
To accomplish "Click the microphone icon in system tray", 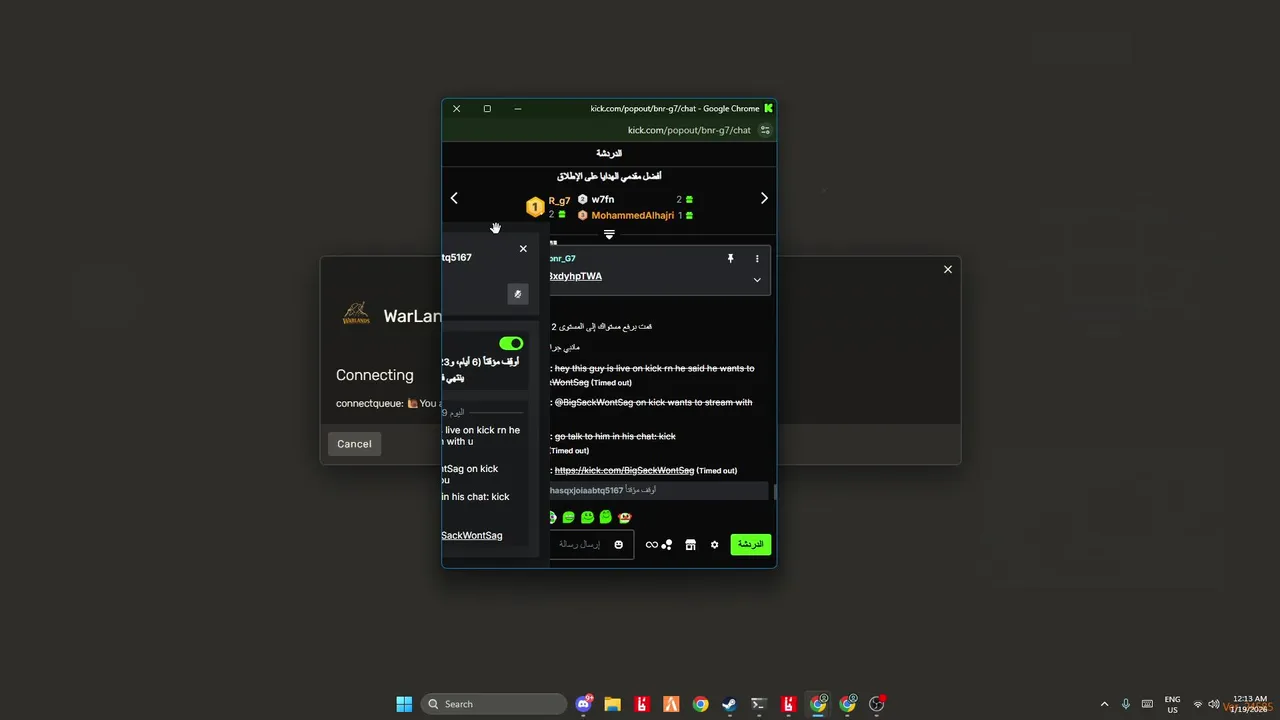I will point(1126,704).
